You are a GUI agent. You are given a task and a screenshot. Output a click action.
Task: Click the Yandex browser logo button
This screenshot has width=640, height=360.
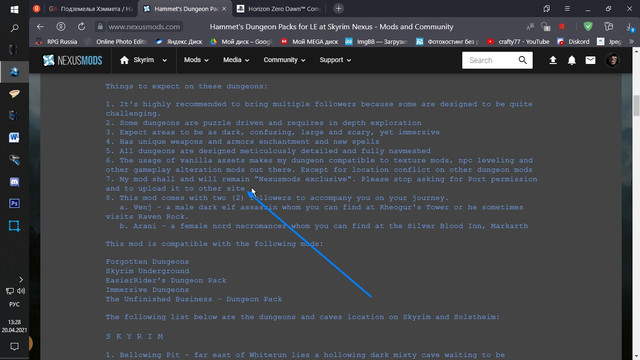pos(37,9)
